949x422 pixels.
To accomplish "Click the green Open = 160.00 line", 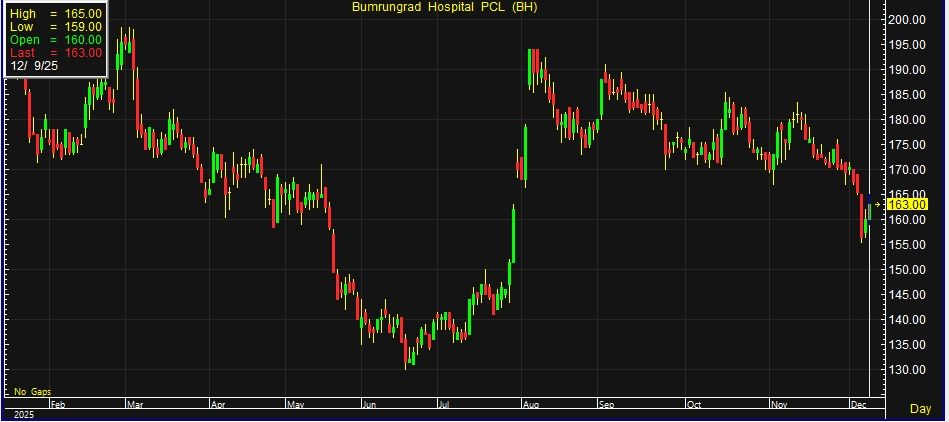I will pos(55,39).
